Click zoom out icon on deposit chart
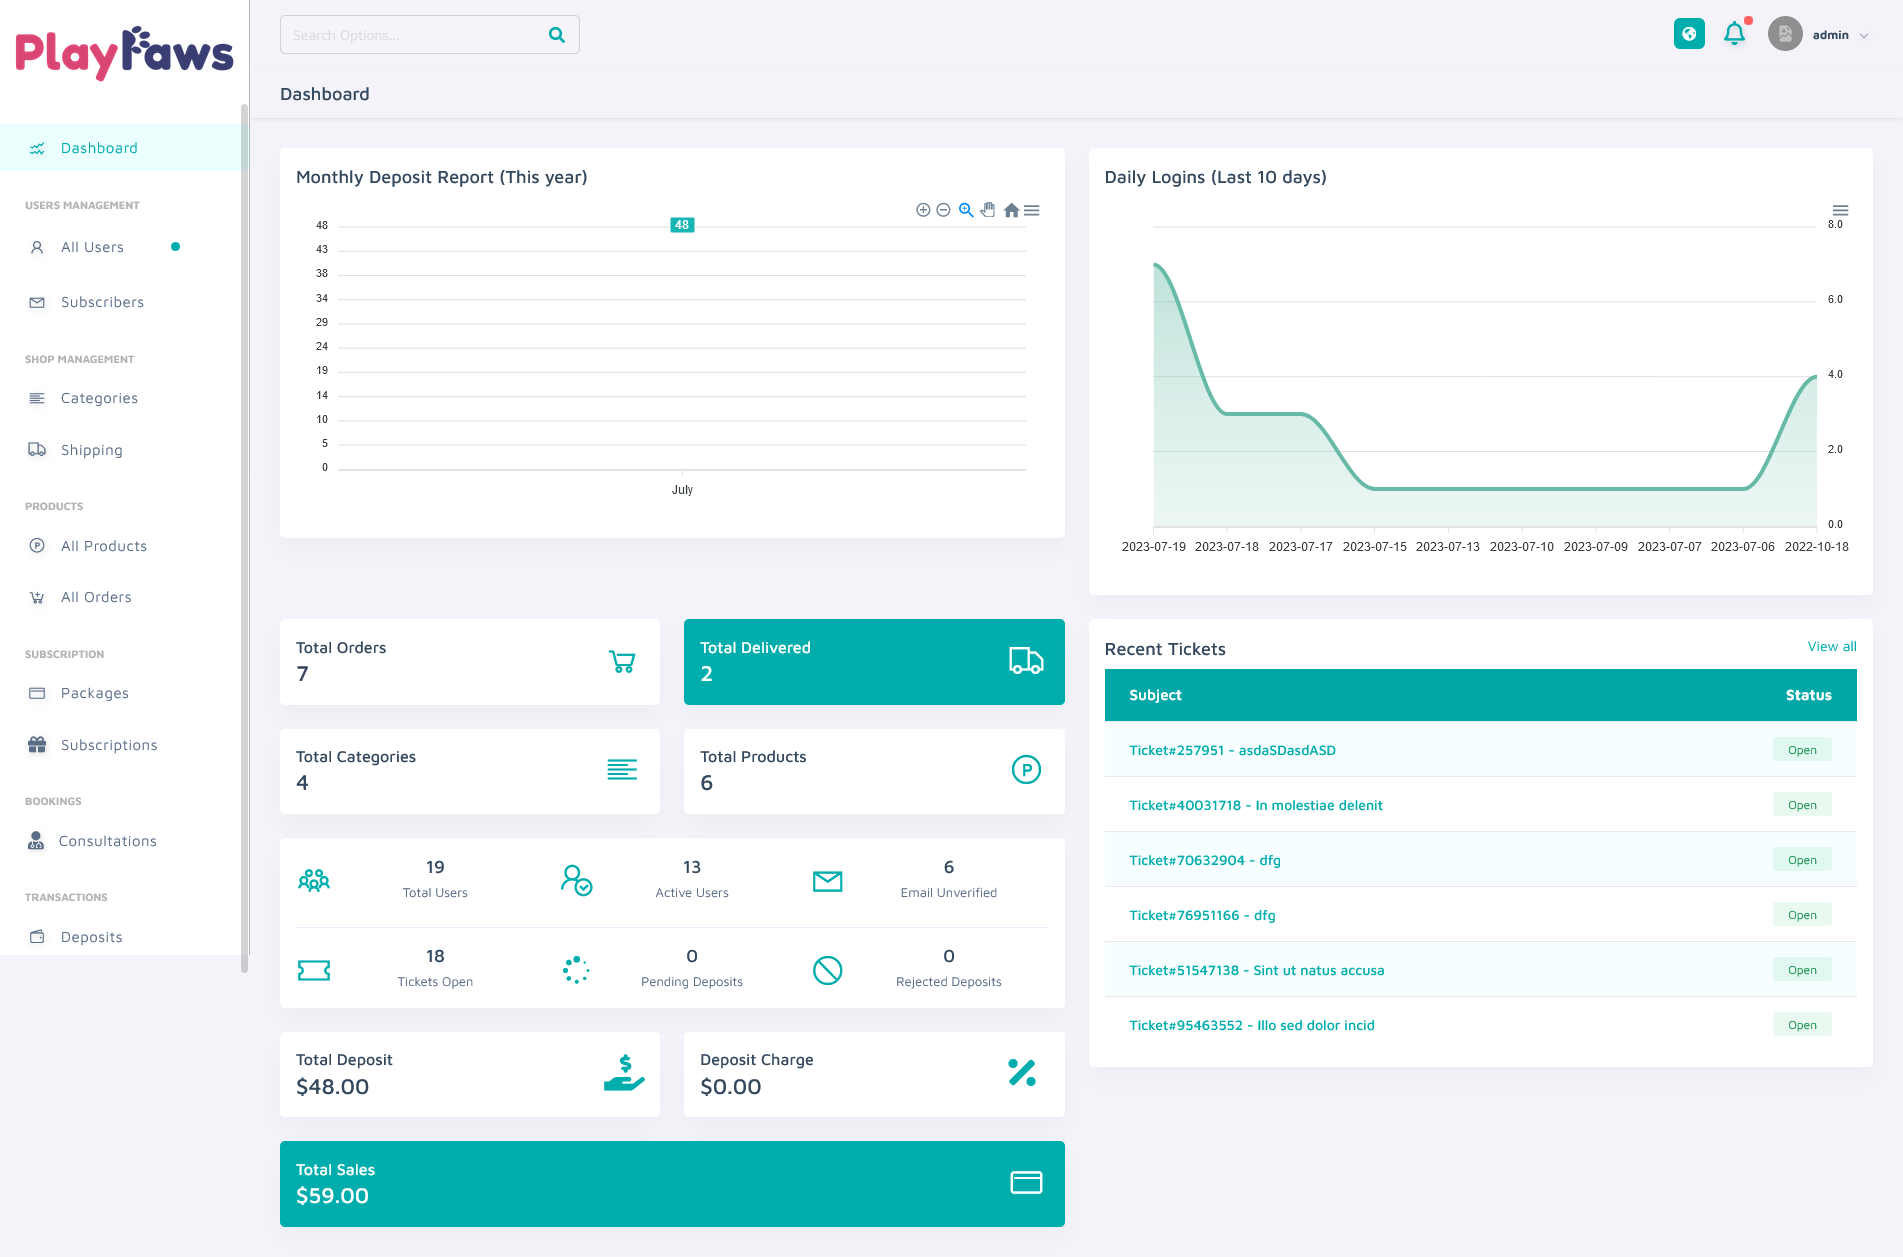This screenshot has height=1257, width=1903. point(943,210)
